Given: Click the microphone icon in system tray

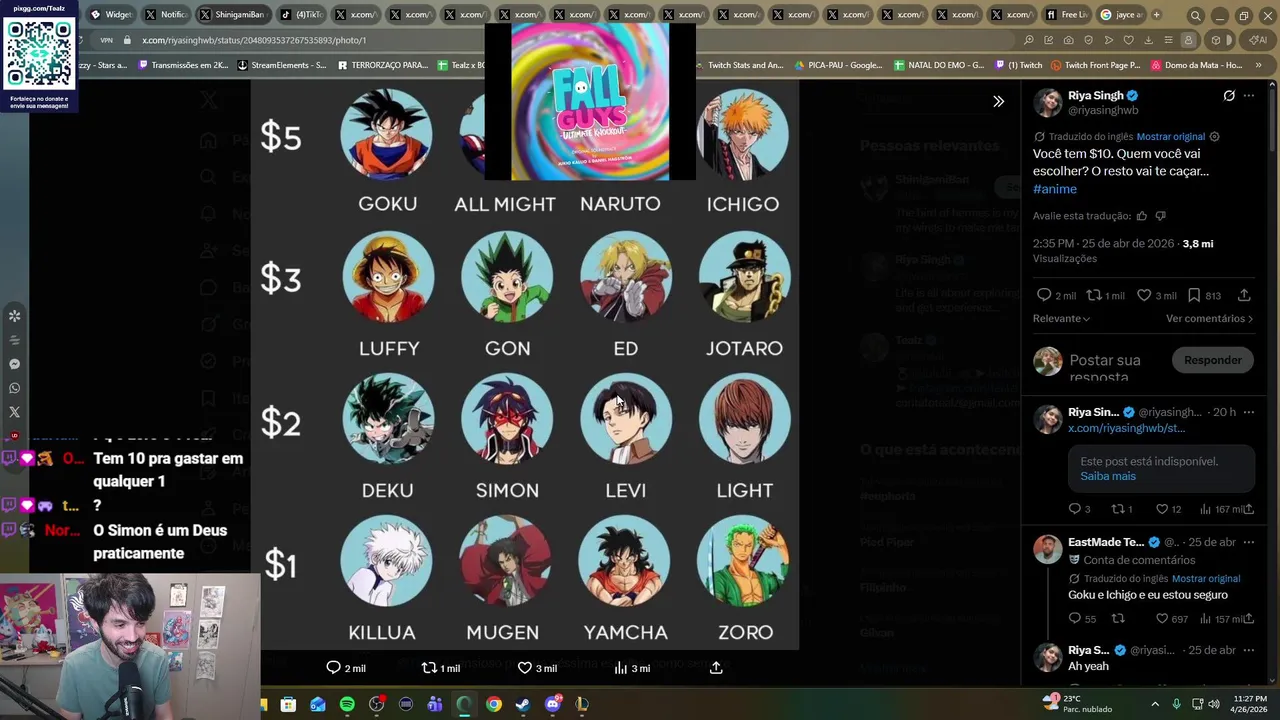Looking at the screenshot, I should (x=1176, y=704).
